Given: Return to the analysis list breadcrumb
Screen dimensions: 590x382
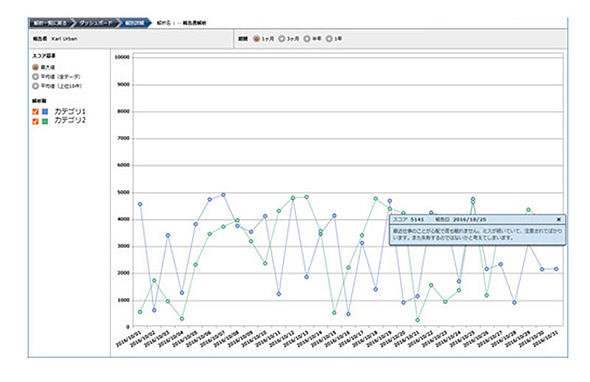Looking at the screenshot, I should 50,23.
